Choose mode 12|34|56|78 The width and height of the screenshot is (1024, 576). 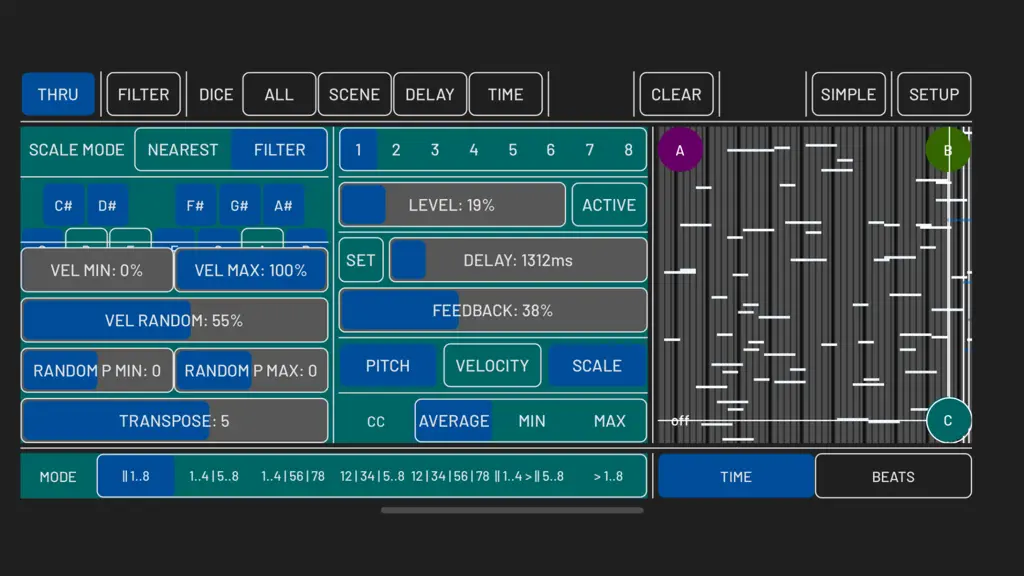click(x=450, y=476)
